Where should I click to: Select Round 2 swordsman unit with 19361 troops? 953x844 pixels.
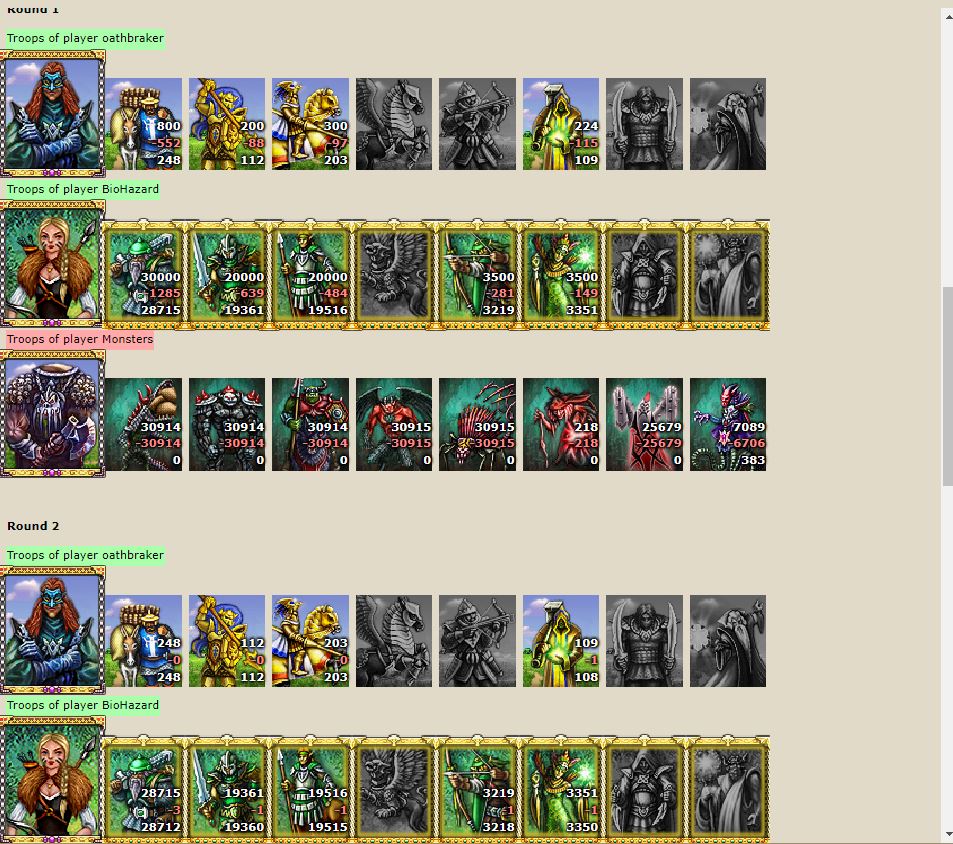pyautogui.click(x=227, y=792)
